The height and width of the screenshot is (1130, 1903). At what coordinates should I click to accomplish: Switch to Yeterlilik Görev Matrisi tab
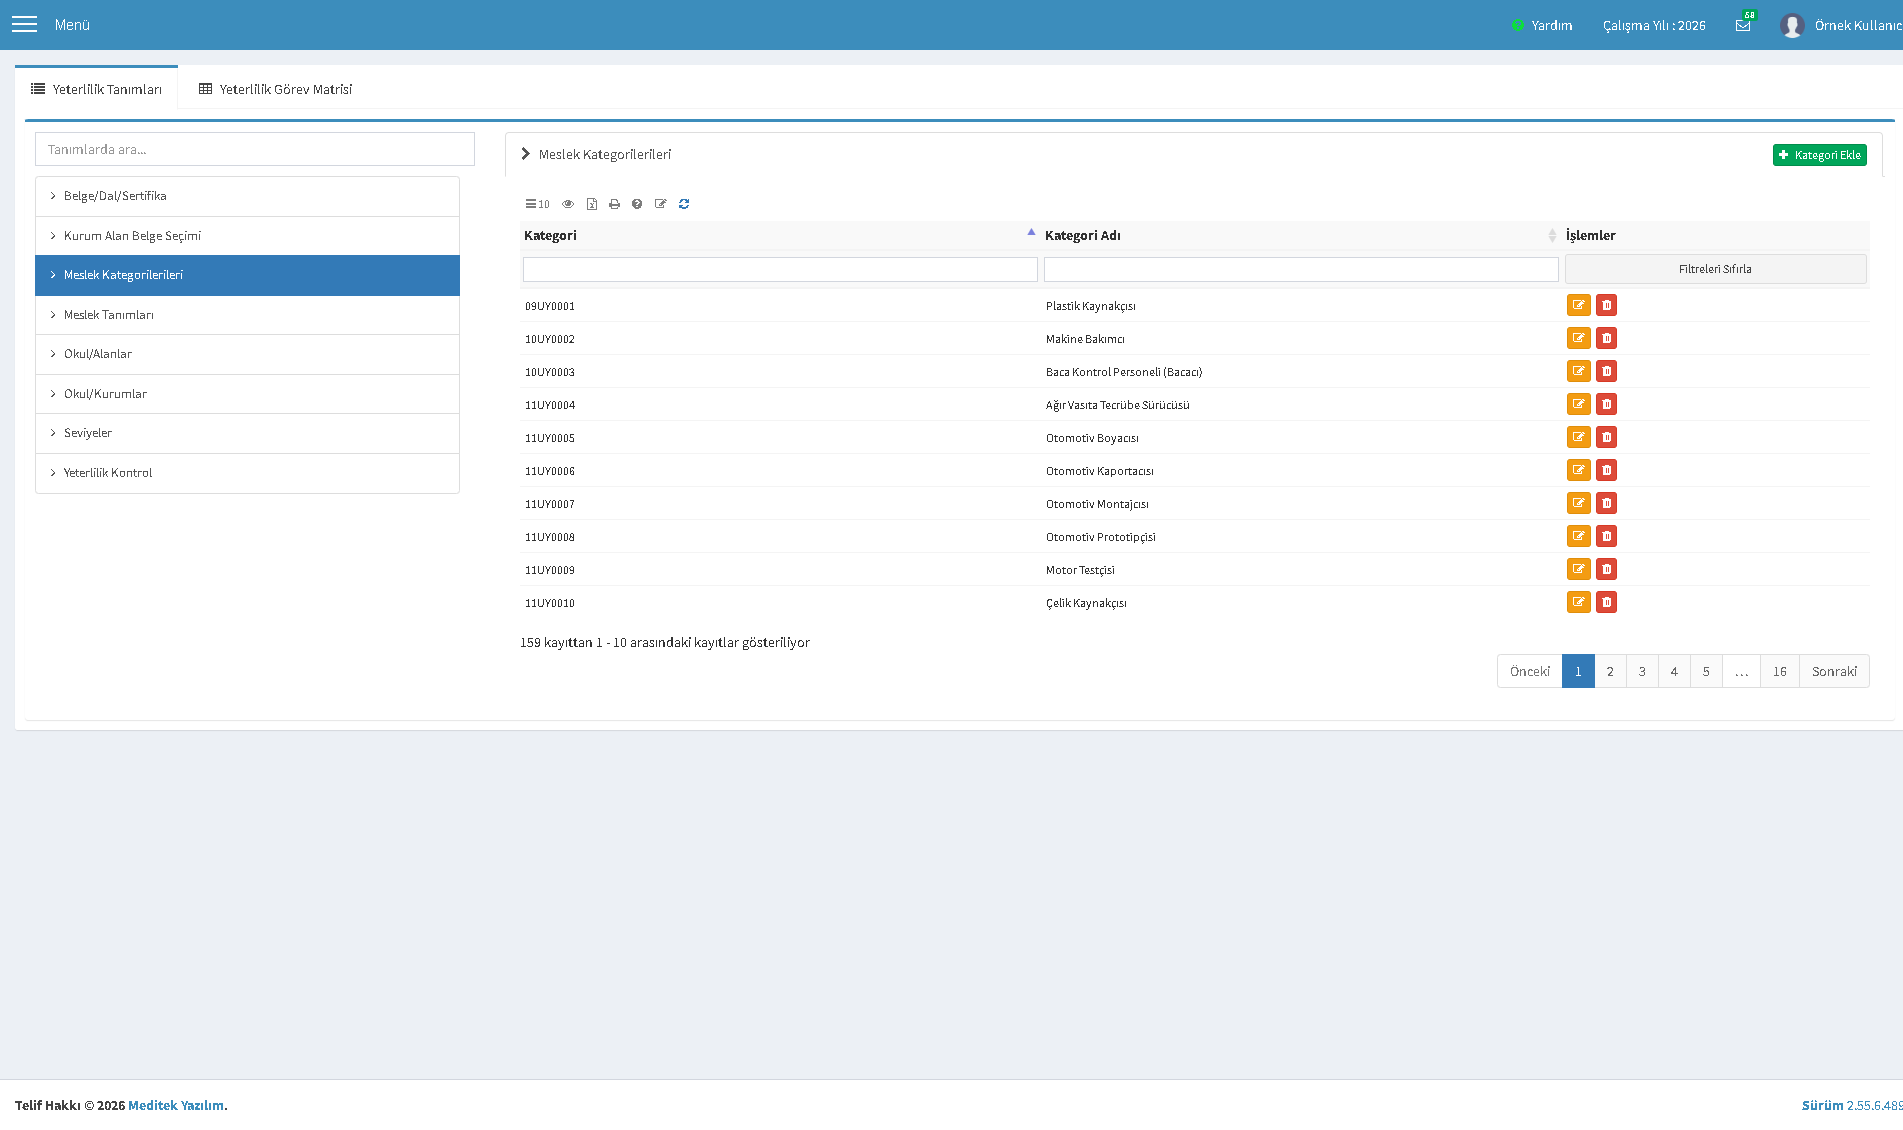tap(276, 89)
